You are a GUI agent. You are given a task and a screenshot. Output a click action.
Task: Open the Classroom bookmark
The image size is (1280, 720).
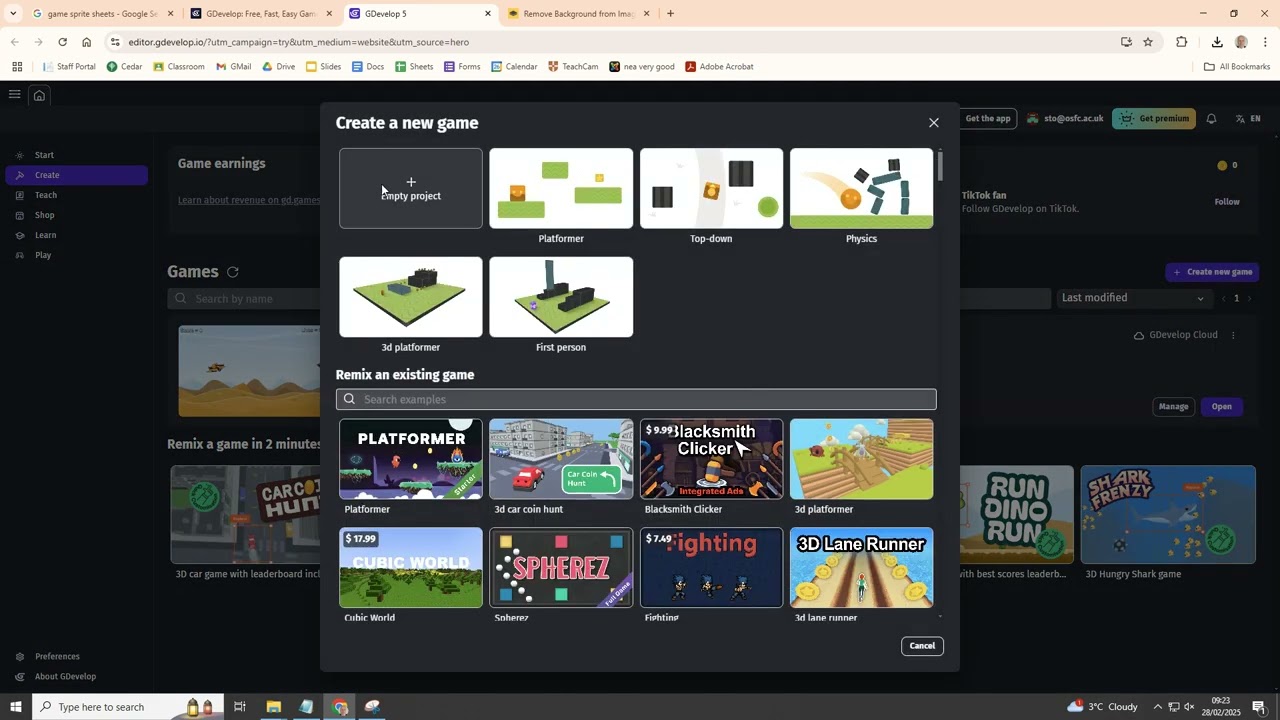pyautogui.click(x=178, y=67)
